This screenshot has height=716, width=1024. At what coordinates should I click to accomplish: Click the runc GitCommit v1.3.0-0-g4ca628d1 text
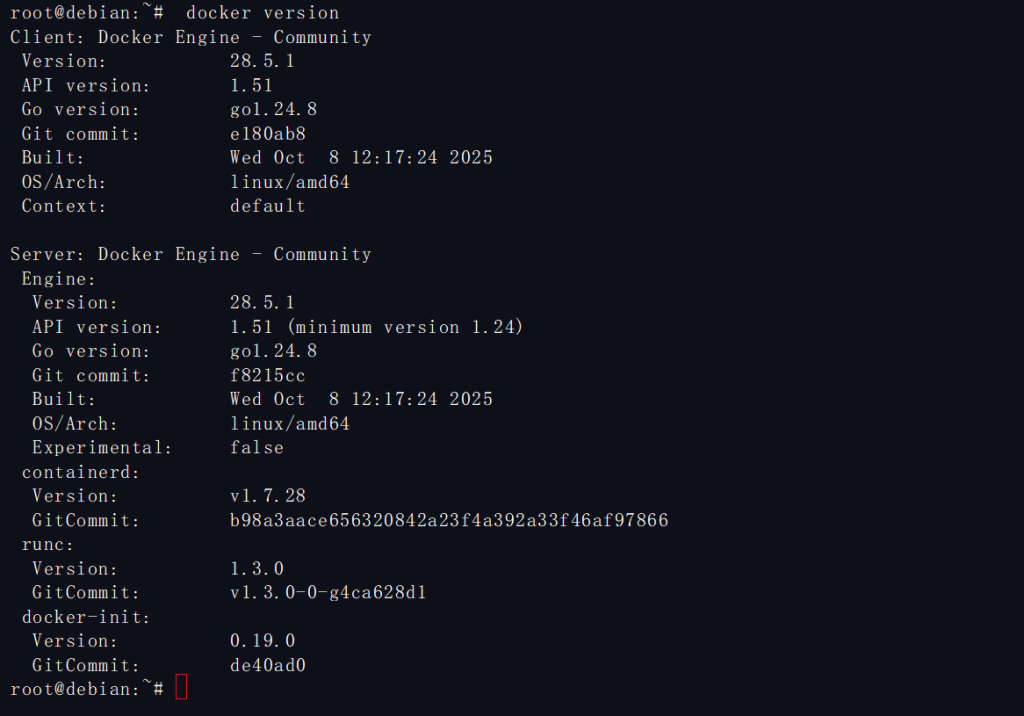pyautogui.click(x=328, y=592)
